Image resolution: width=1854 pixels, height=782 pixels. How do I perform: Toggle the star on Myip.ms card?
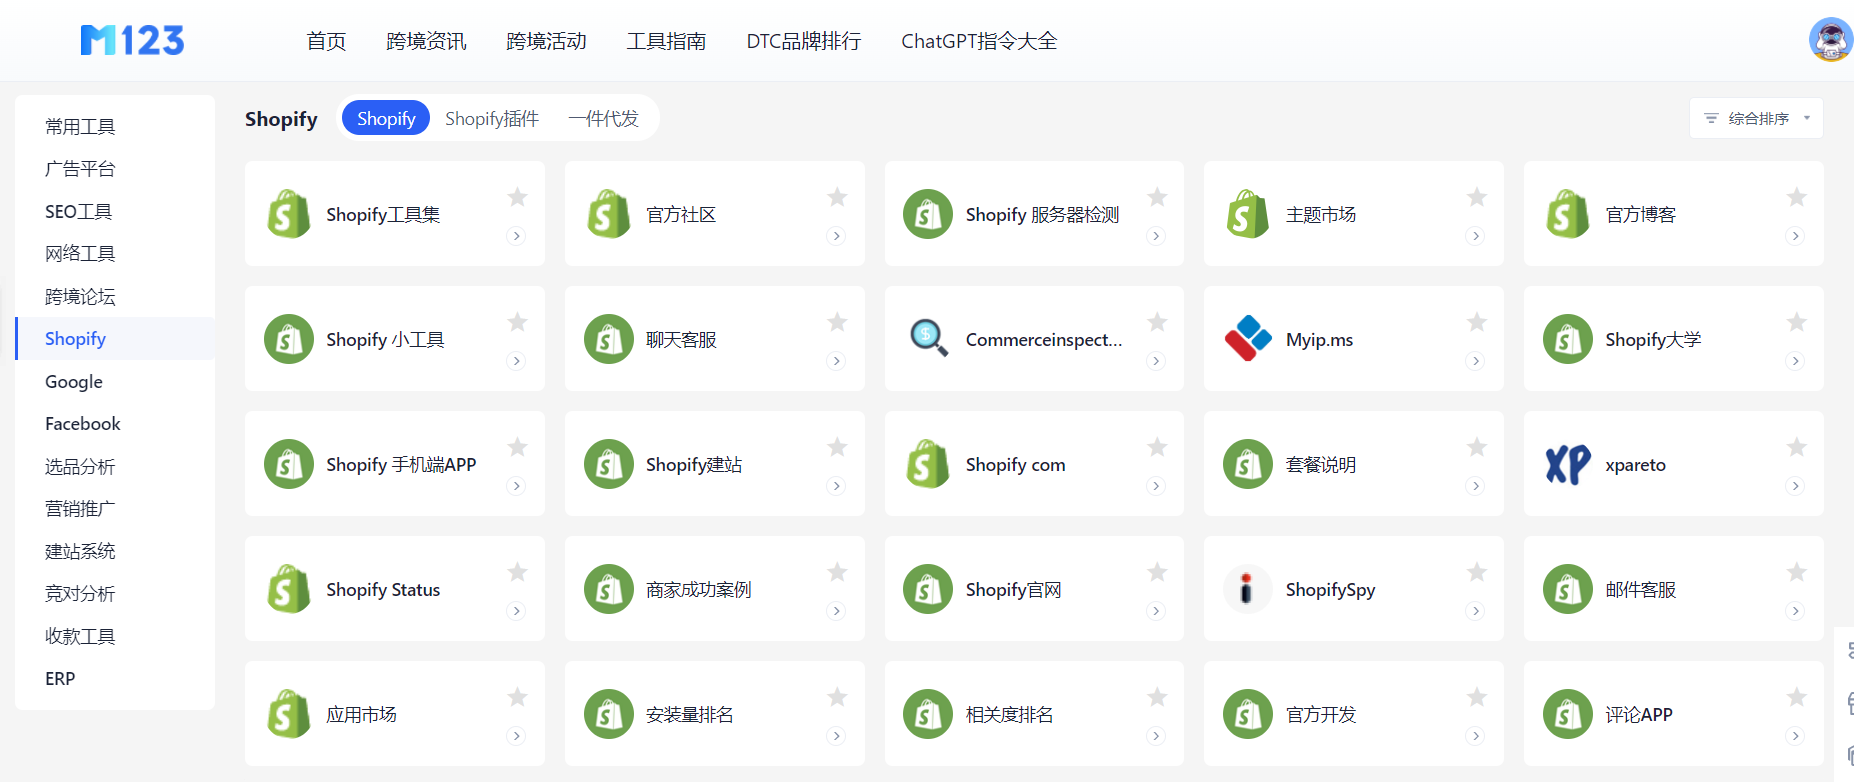point(1476,322)
